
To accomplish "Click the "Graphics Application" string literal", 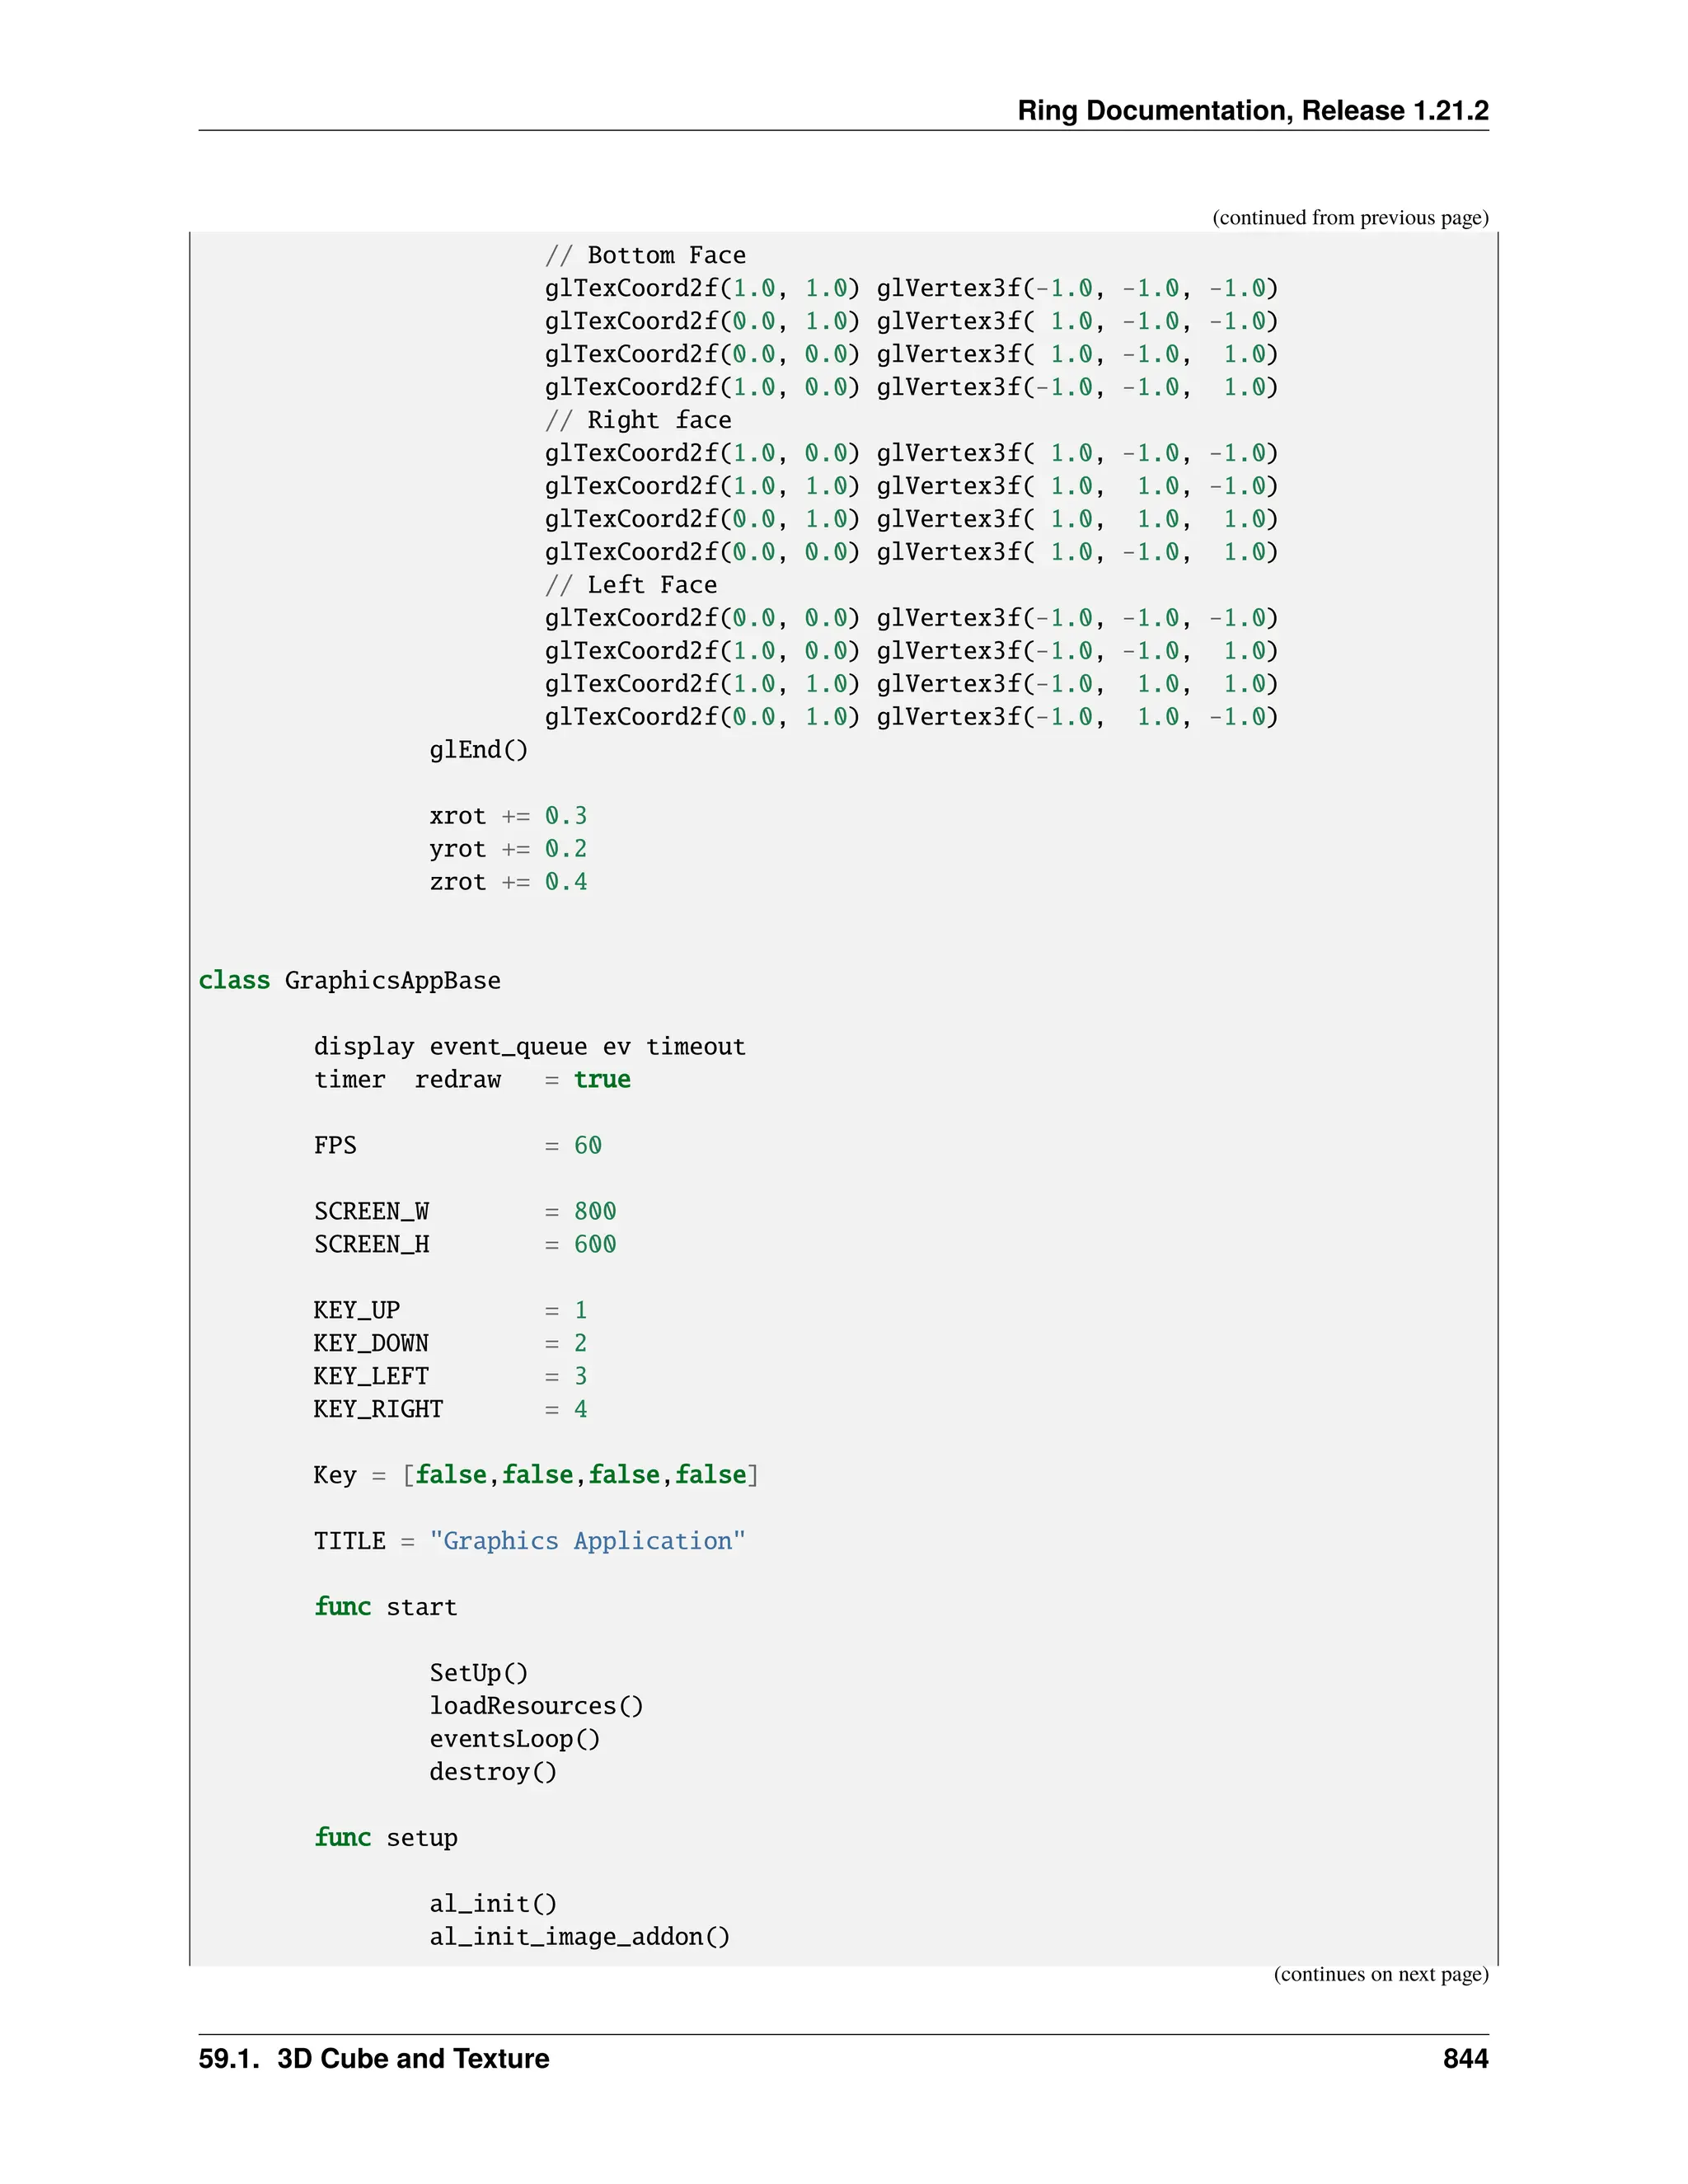I will coord(587,1541).
